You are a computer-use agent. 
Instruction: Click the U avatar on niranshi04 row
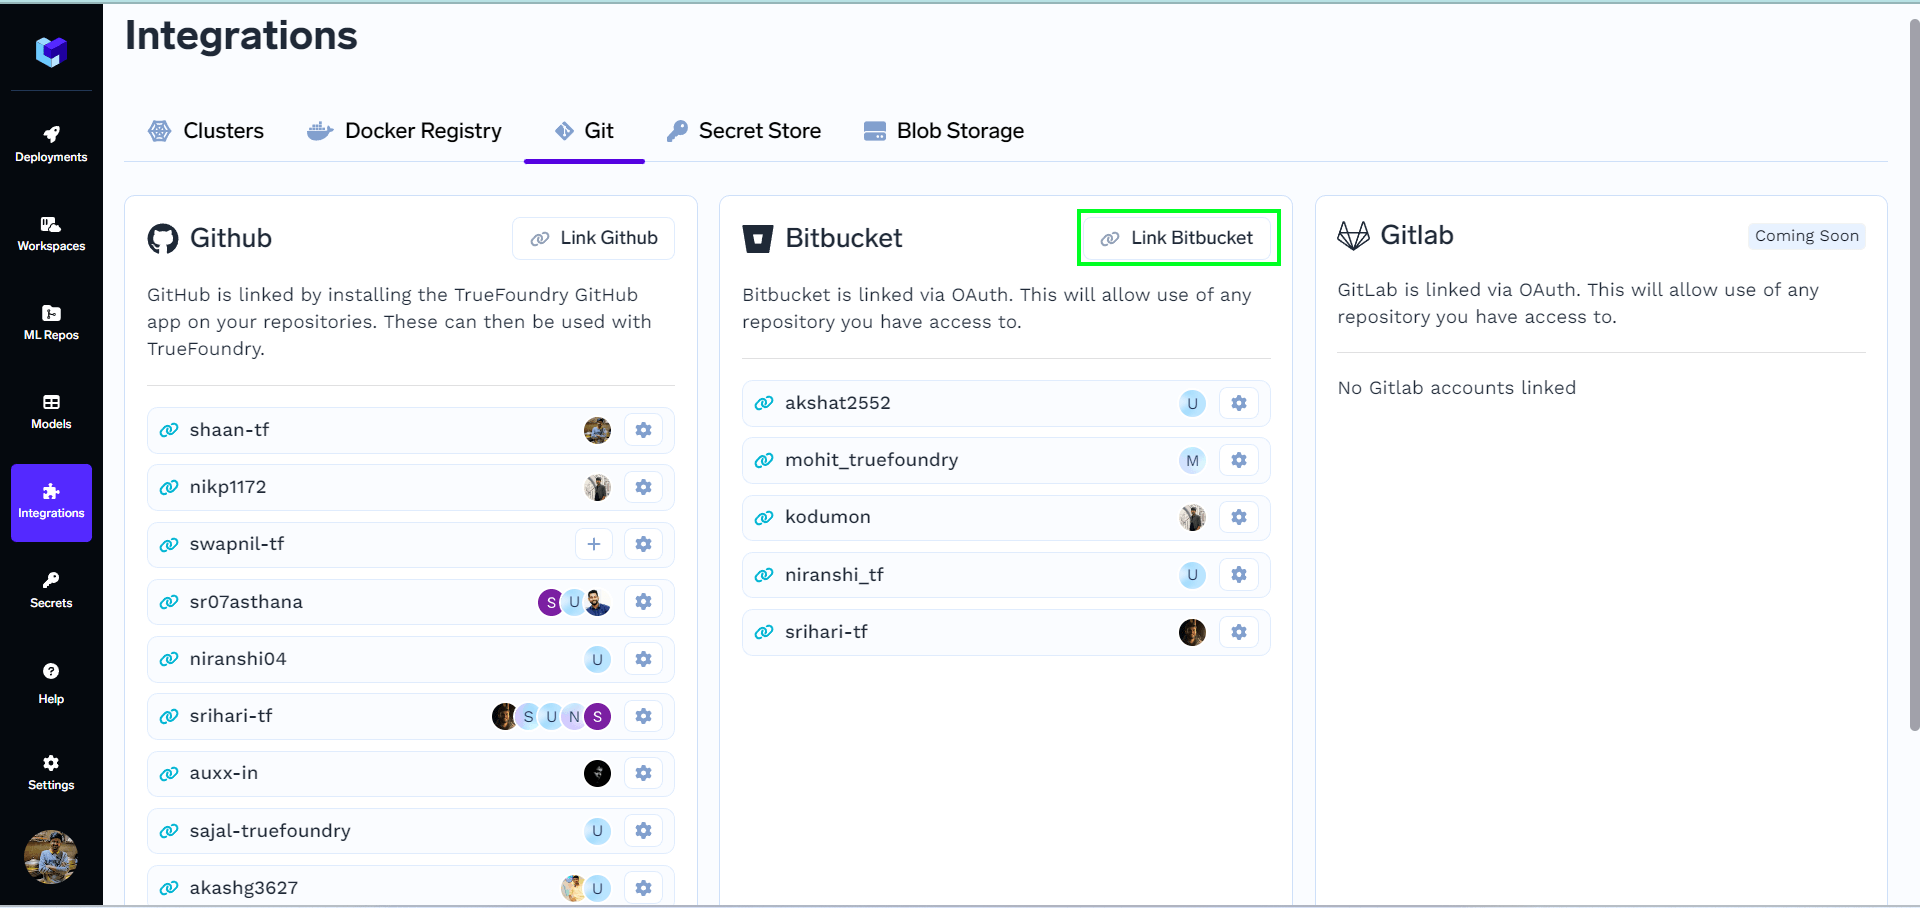click(x=597, y=659)
